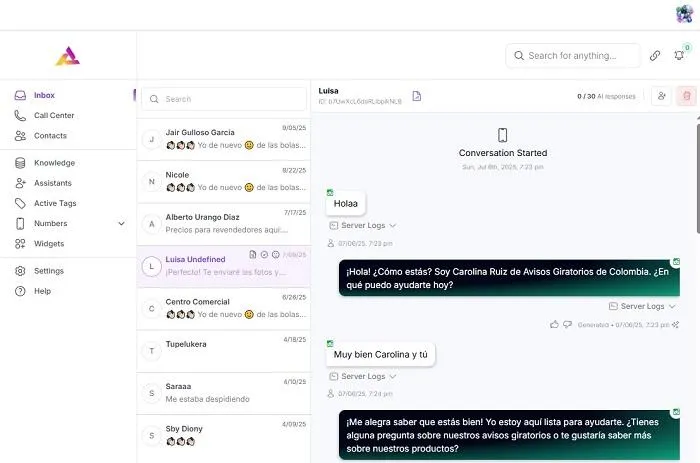Screen dimensions: 700x463
Task: Expand Server Logs under Carolina Ruiz greeting
Action: 642,306
